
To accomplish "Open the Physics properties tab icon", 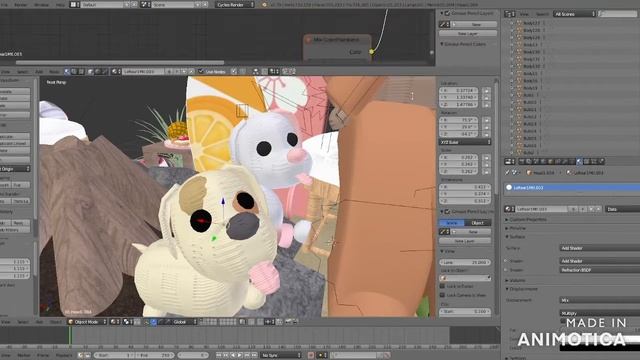I will coord(601,161).
